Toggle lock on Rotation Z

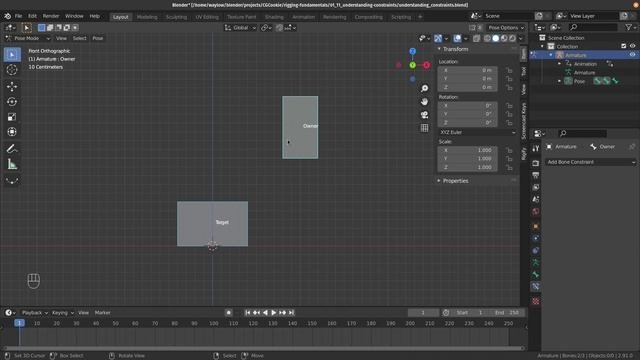[x=509, y=123]
